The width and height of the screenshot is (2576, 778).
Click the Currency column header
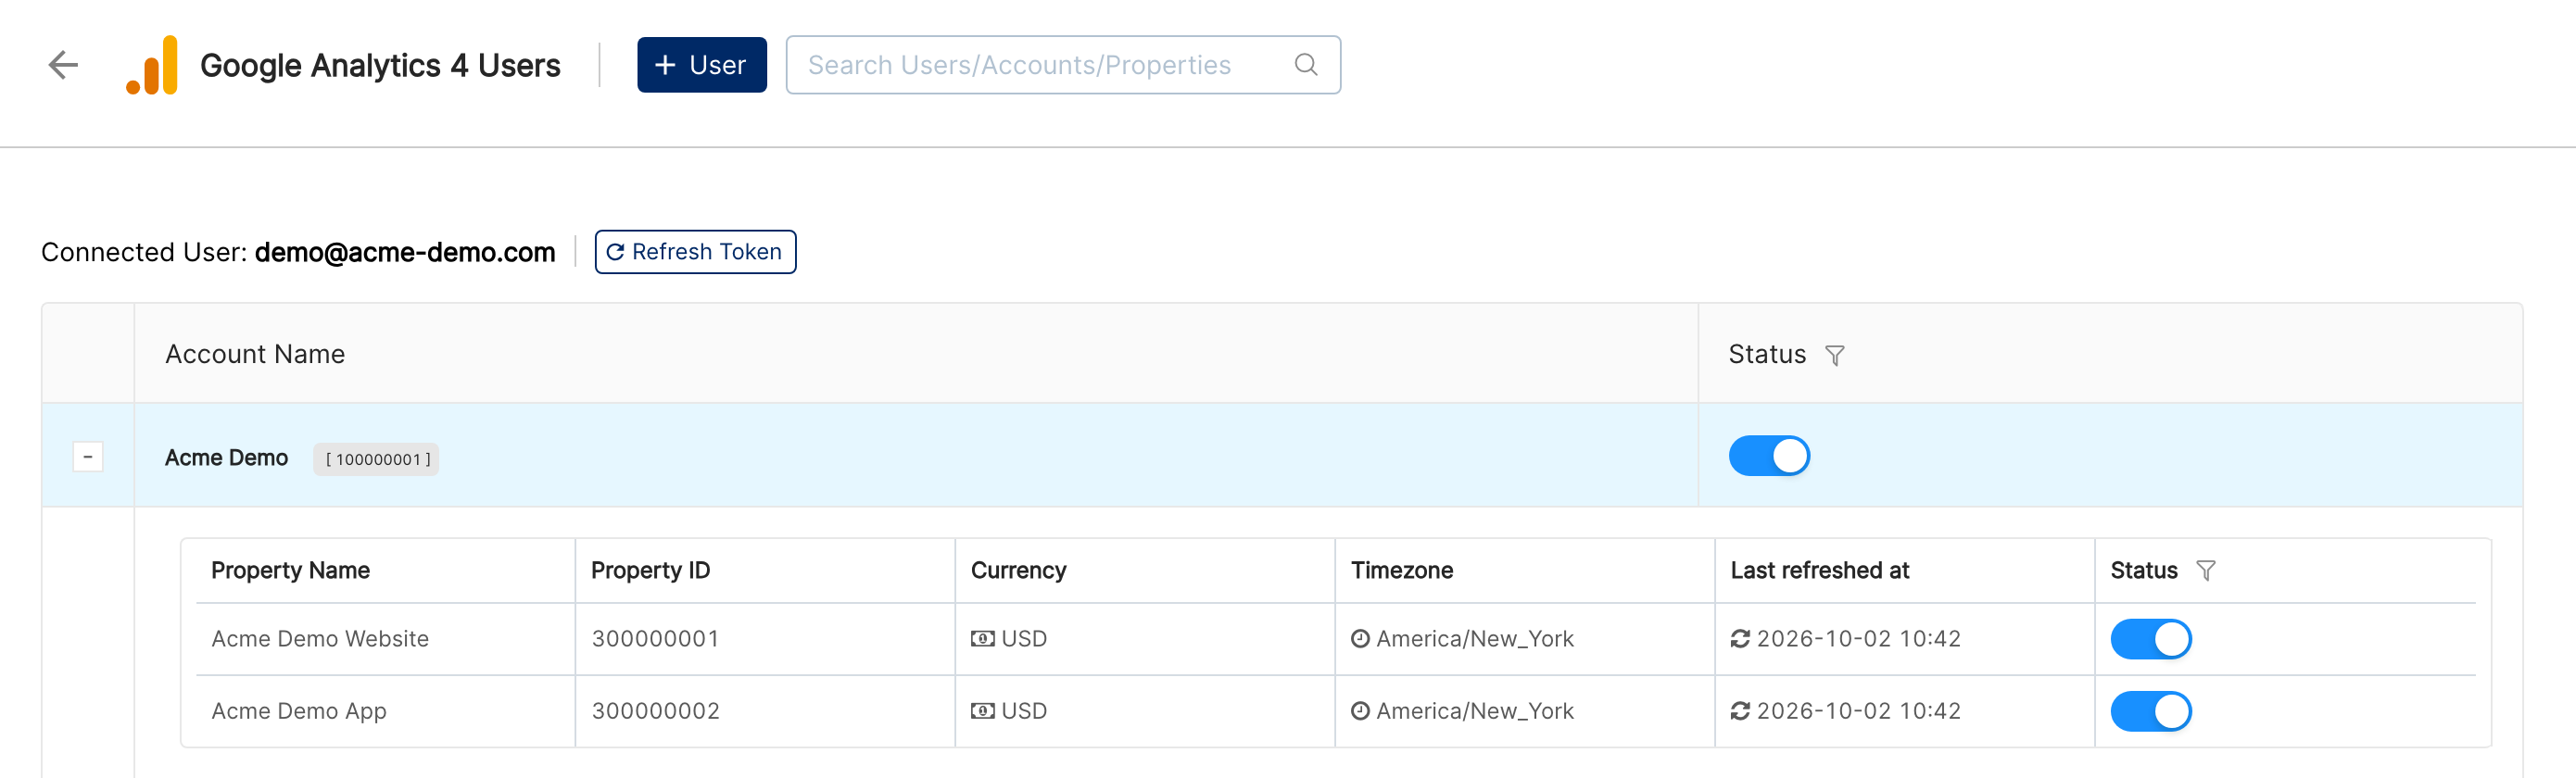(x=1019, y=571)
